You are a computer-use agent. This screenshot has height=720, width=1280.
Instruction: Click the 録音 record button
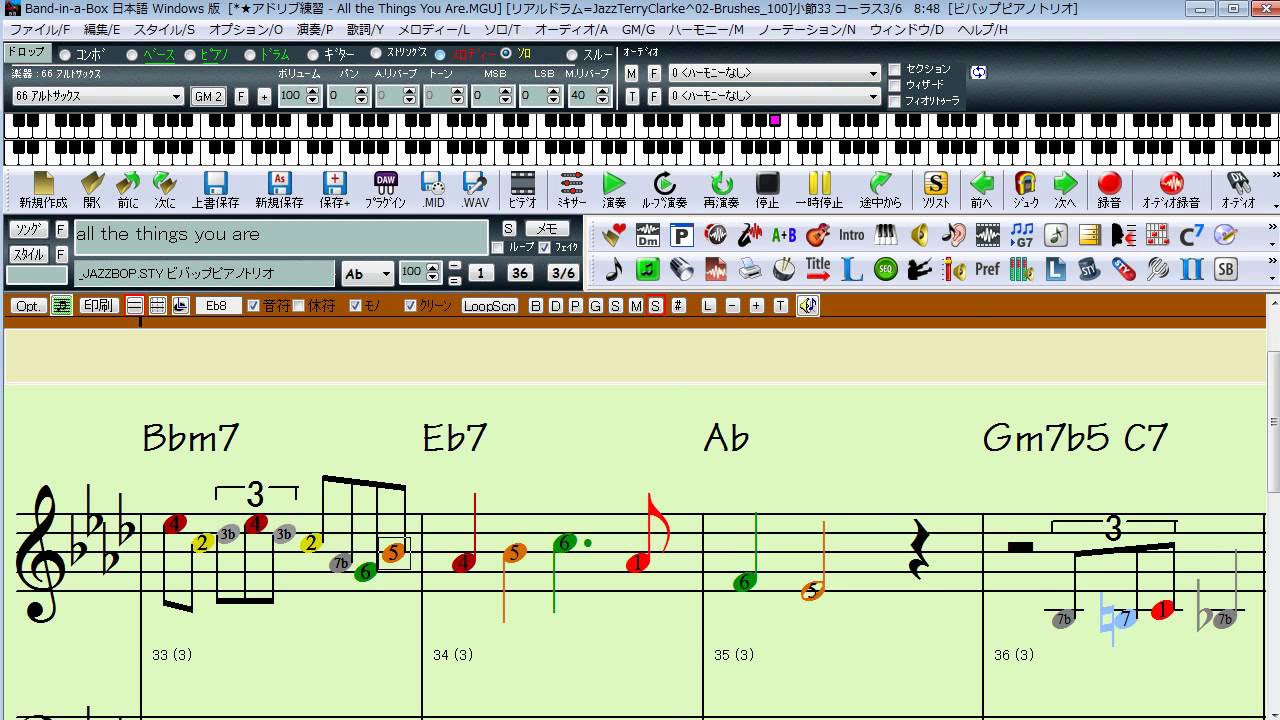[1109, 190]
